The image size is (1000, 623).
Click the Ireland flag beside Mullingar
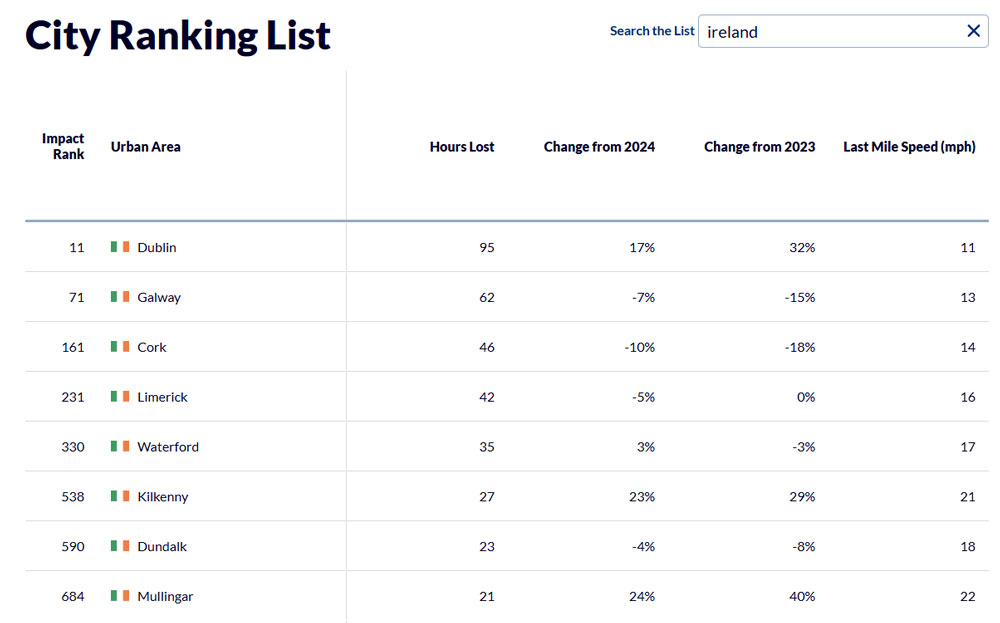[x=120, y=597]
